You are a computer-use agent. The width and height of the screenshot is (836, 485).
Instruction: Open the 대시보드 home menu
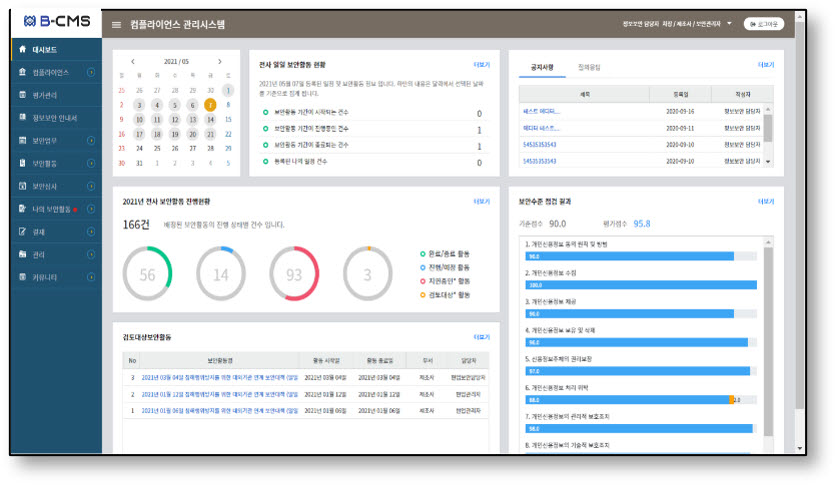pos(56,50)
